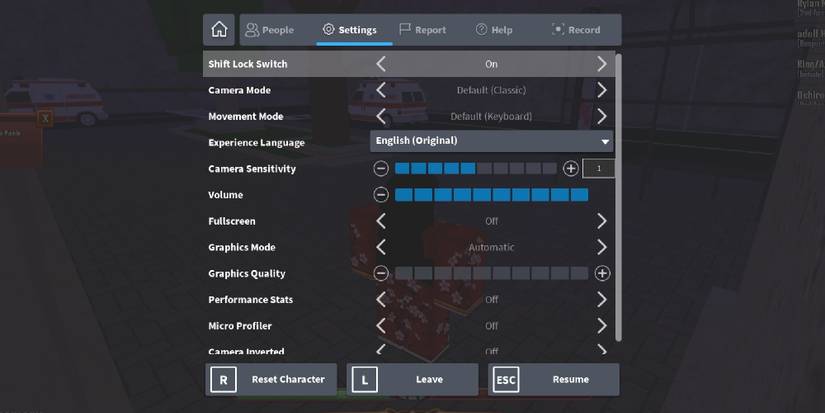Enable Performance Stats with right arrow
Viewport: 825px width, 413px height.
click(x=601, y=299)
